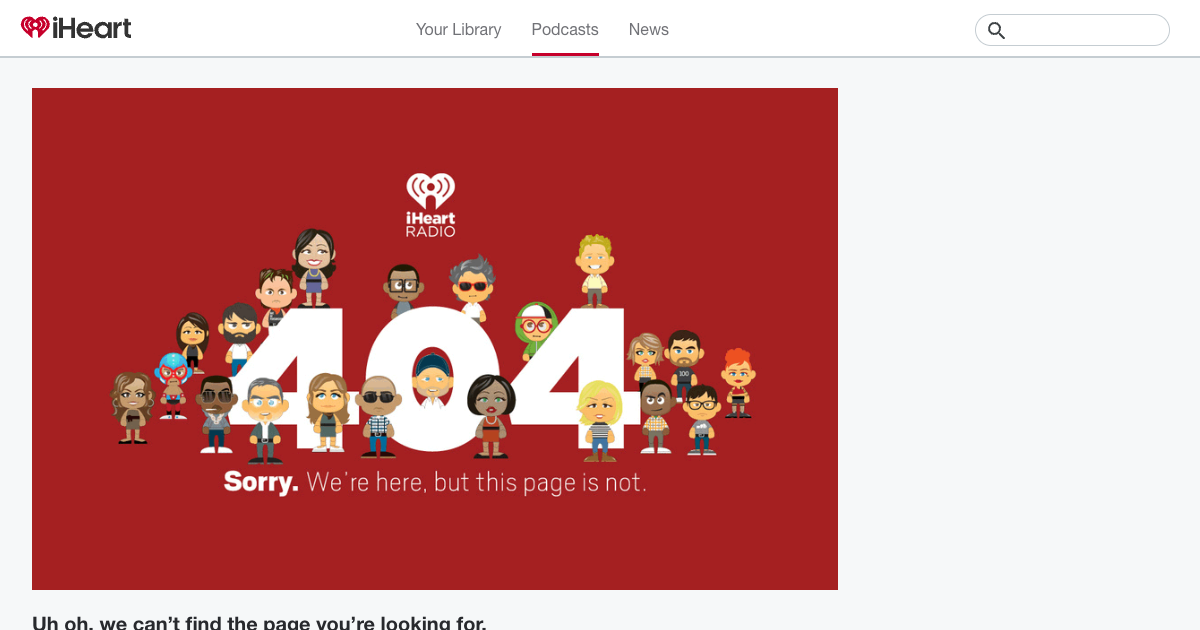The height and width of the screenshot is (630, 1200).
Task: Click the blonde woman in striped shirt
Action: tap(600, 420)
